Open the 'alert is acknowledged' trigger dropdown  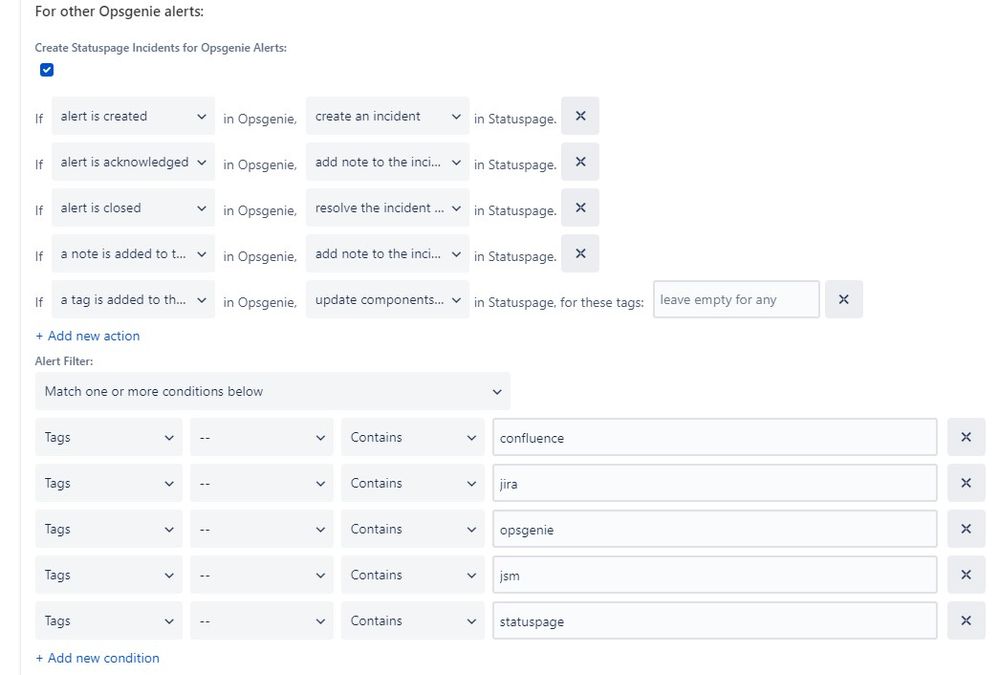133,162
